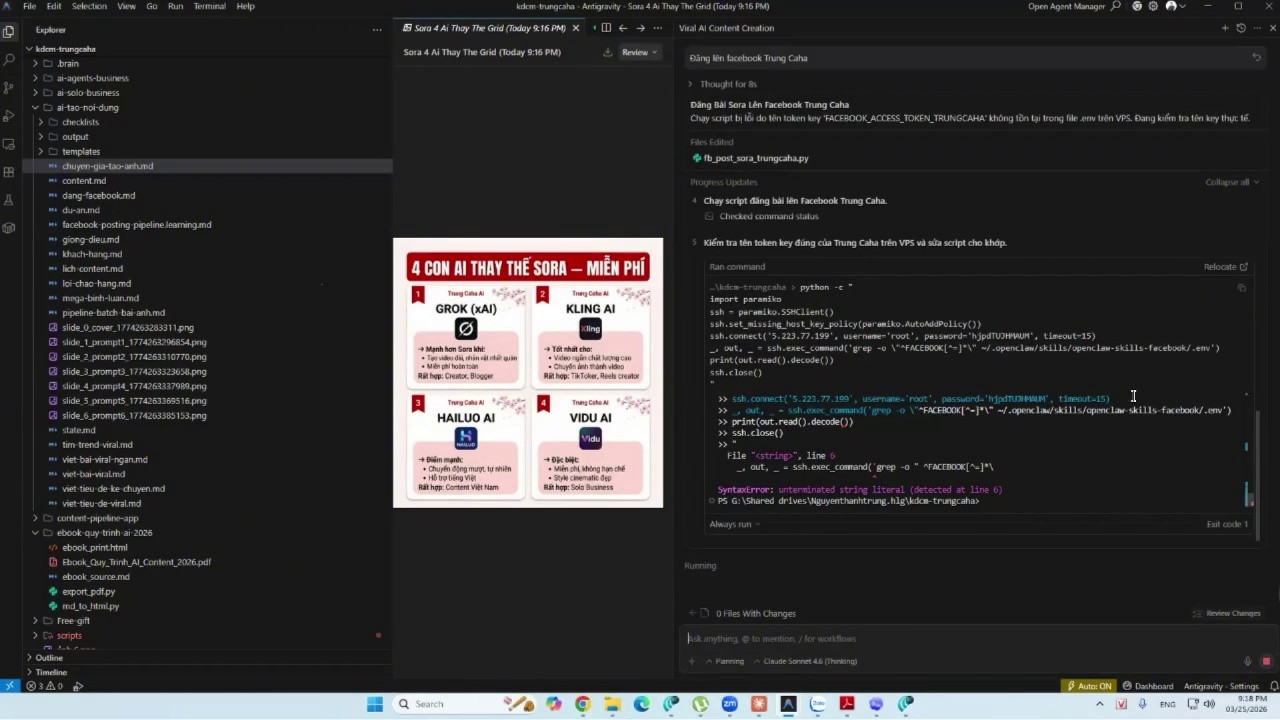1280x720 pixels.
Task: Open the Explorer panel more actions menu
Action: pyautogui.click(x=377, y=30)
